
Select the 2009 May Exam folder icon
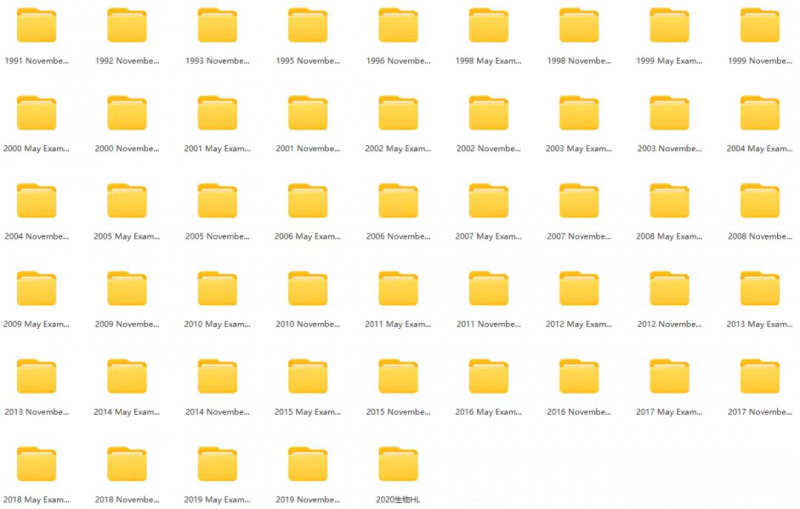[x=36, y=288]
